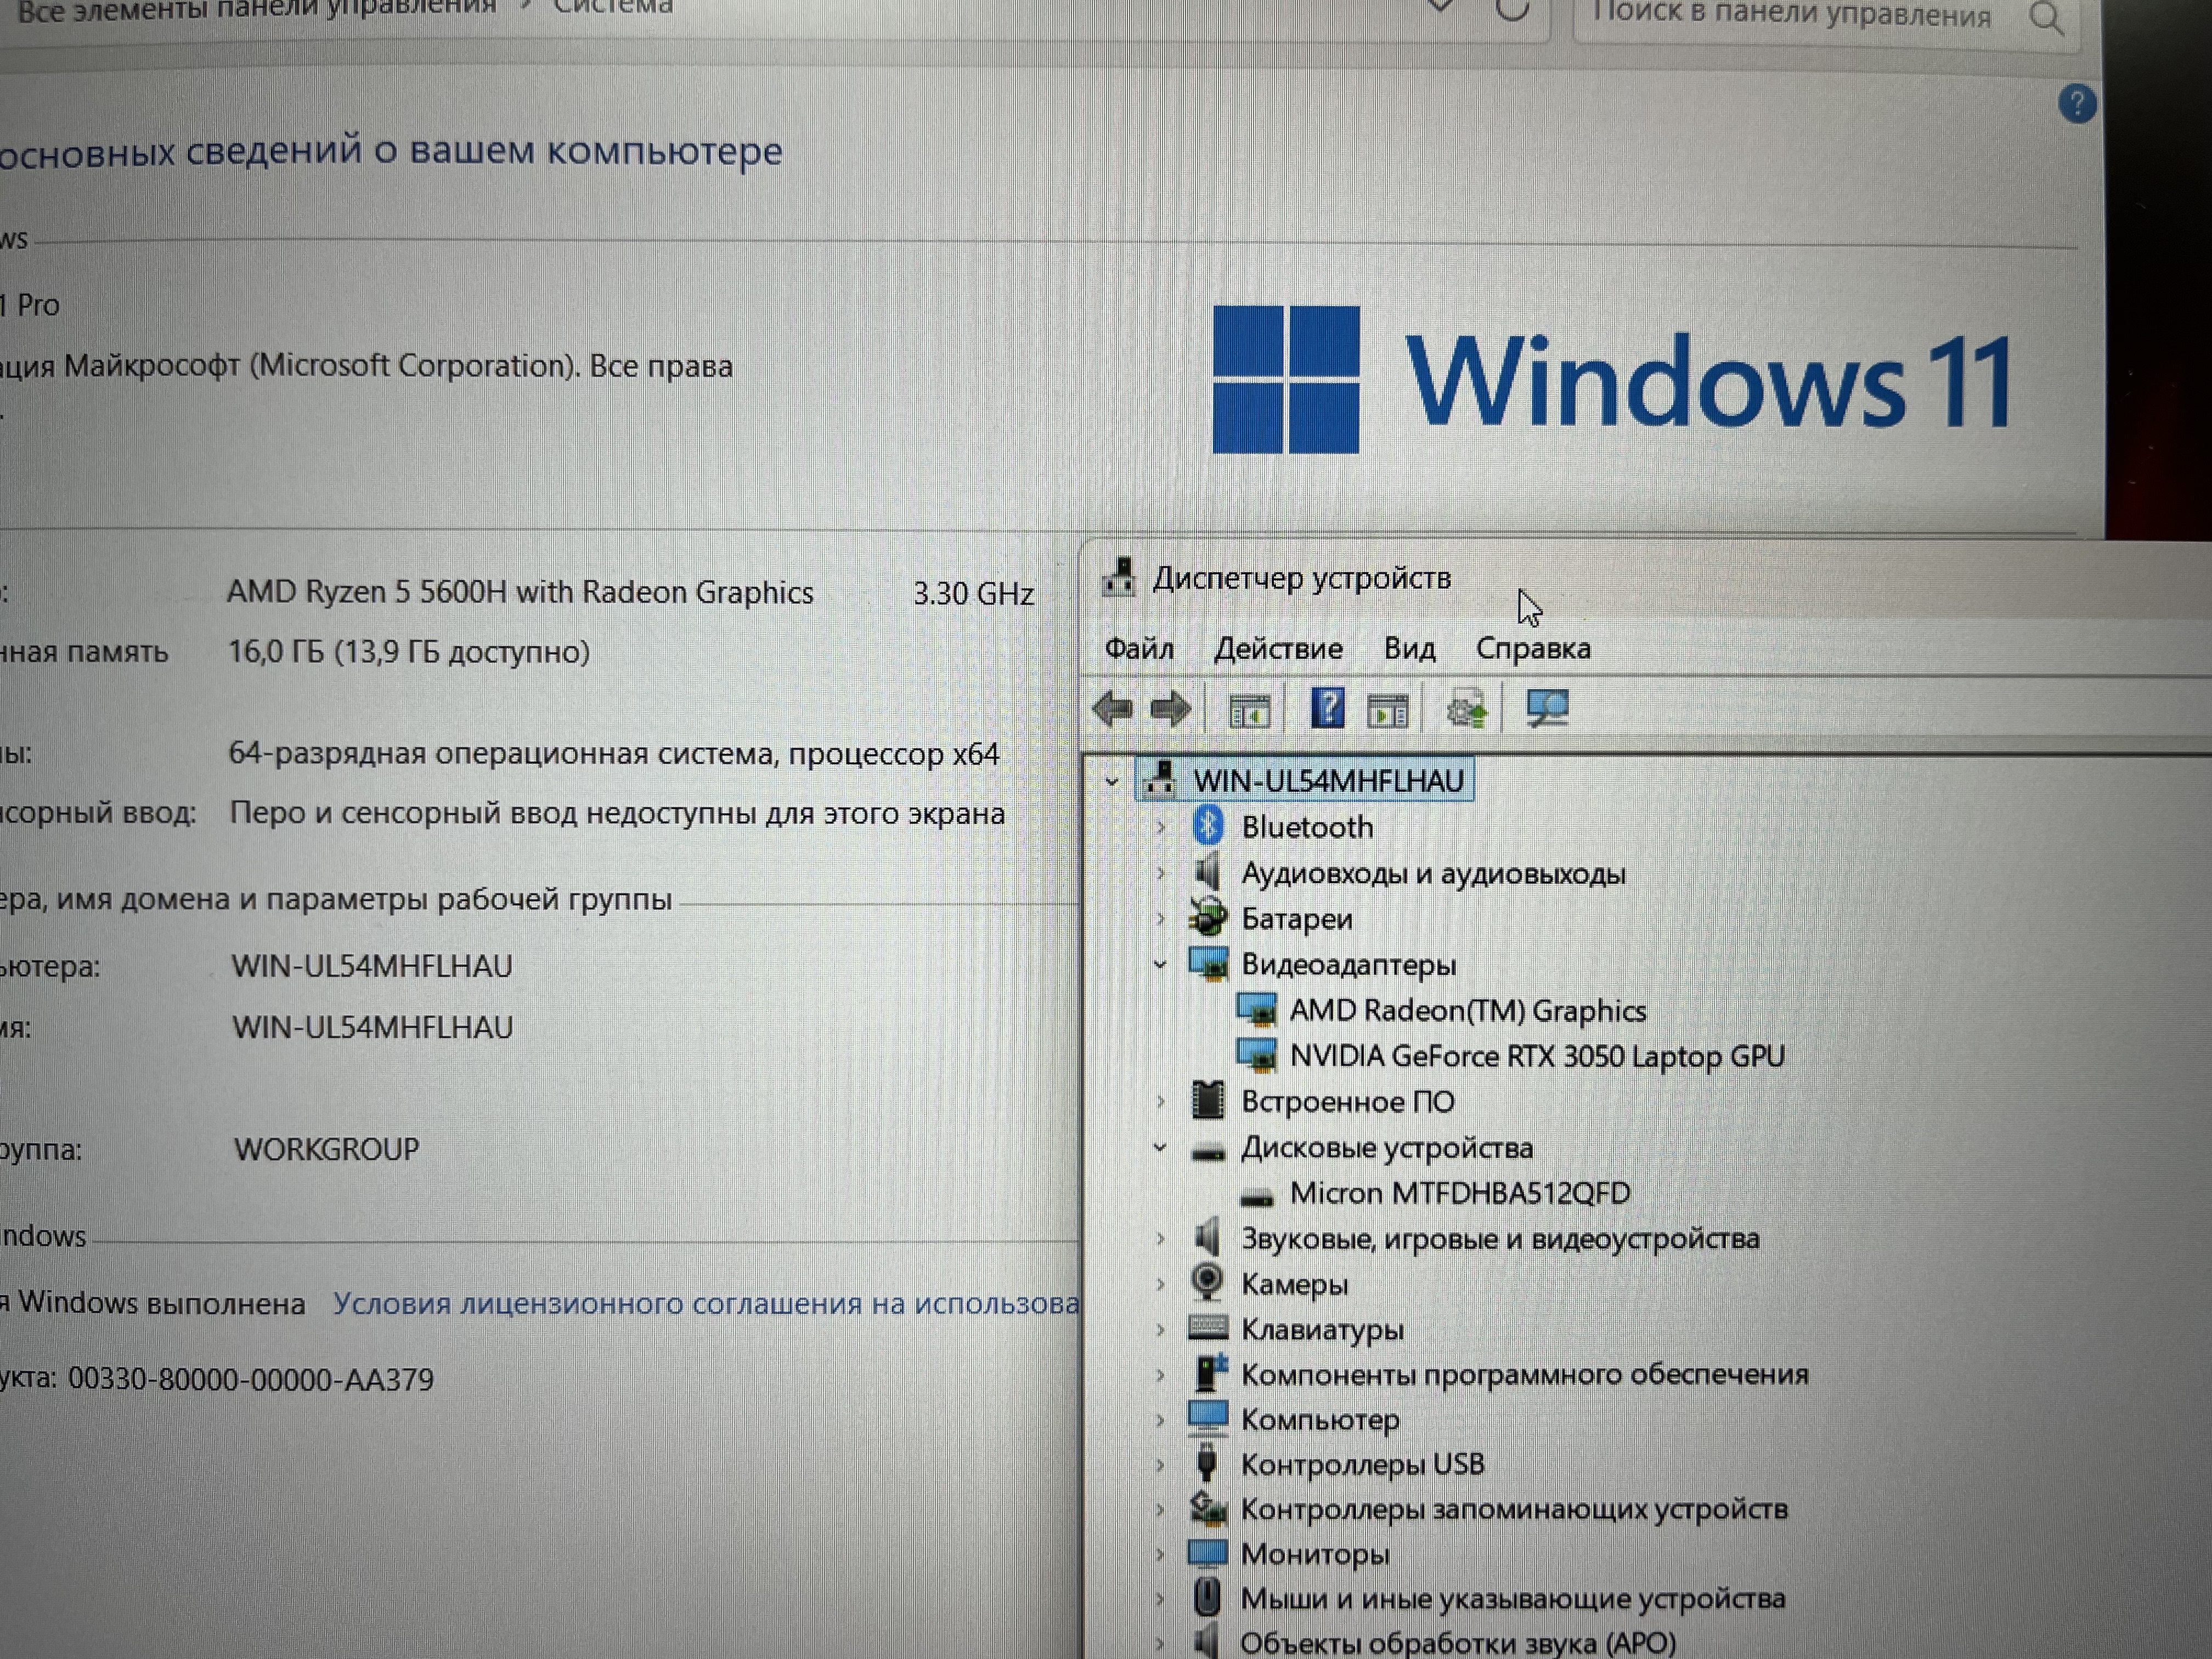Collapse the Видеоадаптеры category

pos(1160,965)
